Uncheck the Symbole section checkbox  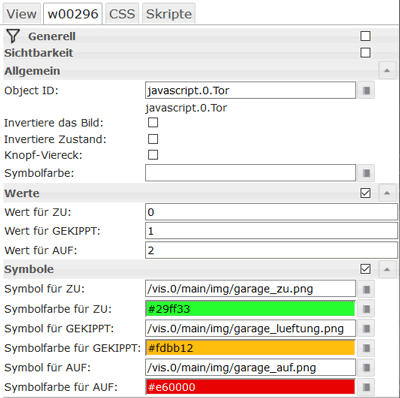coord(365,269)
